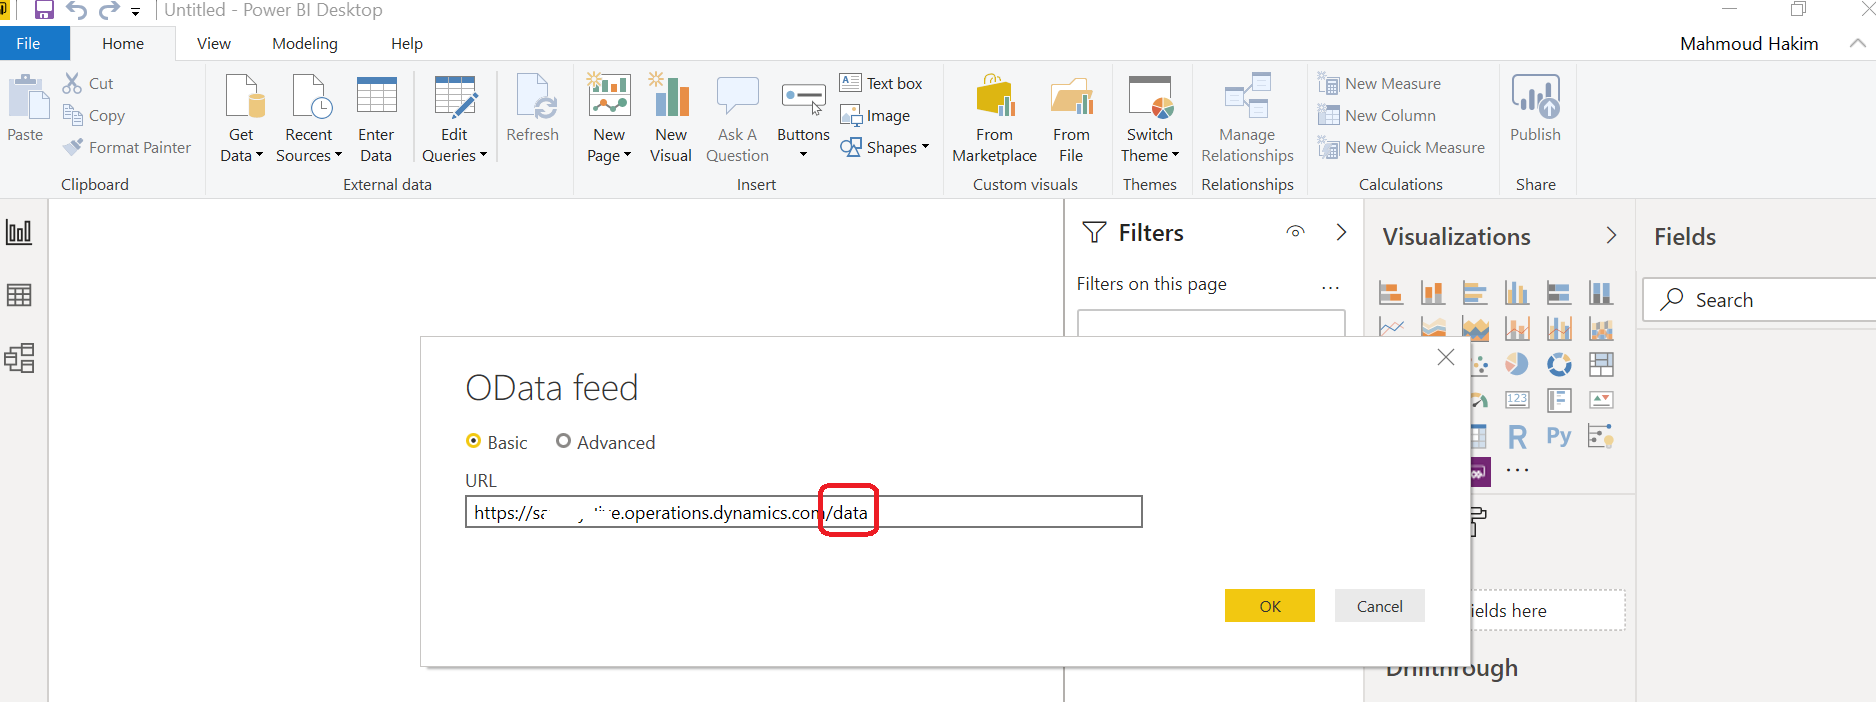Close the OData feed dialog
This screenshot has width=1876, height=702.
1446,357
